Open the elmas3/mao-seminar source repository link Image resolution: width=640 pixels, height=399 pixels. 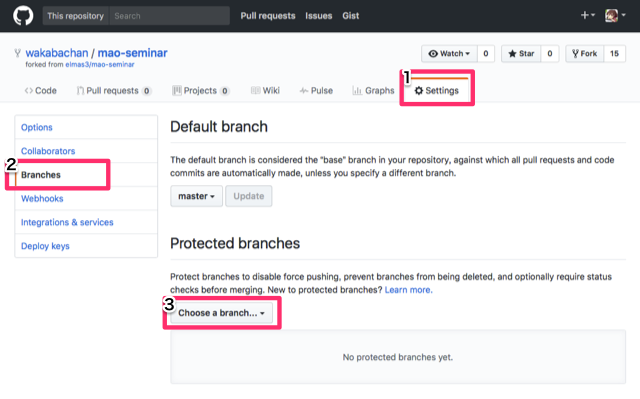(100, 64)
